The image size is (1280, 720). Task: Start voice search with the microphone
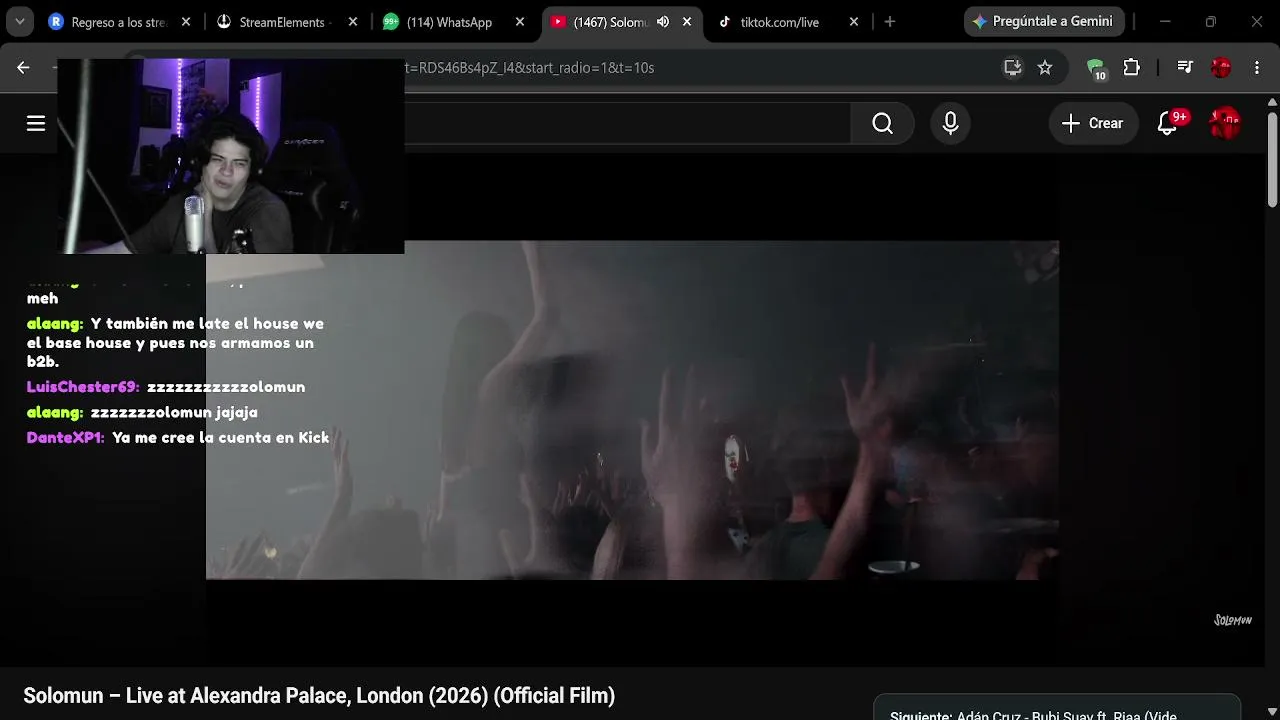[x=950, y=123]
